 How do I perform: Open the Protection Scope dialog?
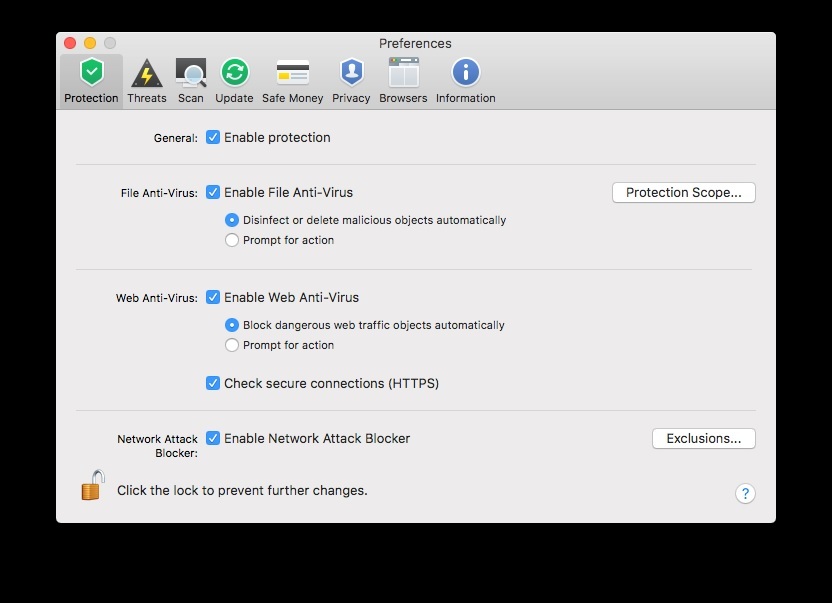click(x=683, y=193)
